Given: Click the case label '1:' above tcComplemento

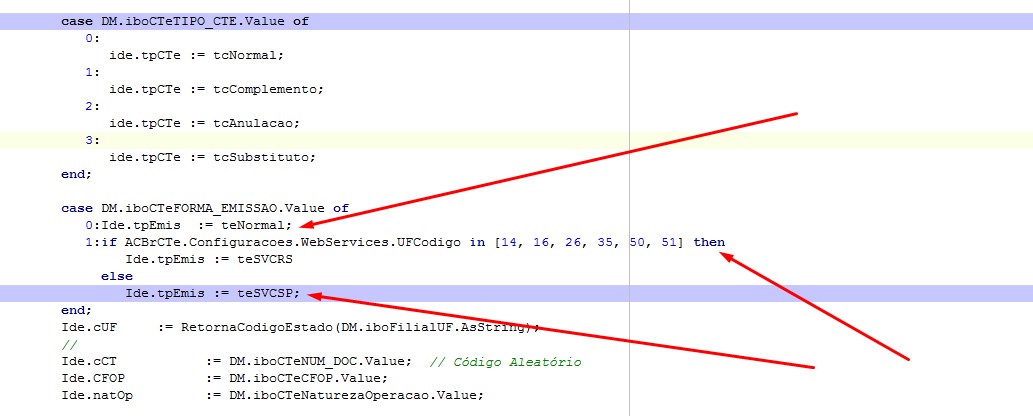Looking at the screenshot, I should click(93, 73).
